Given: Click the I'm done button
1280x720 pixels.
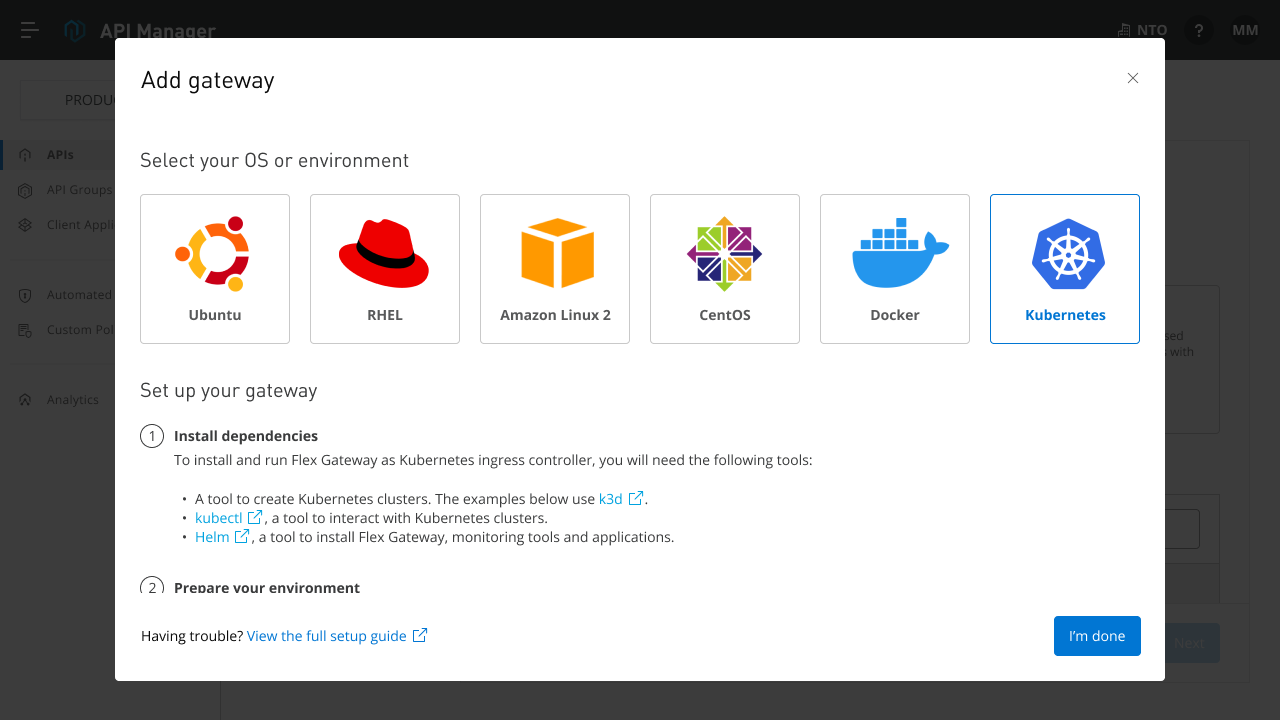Looking at the screenshot, I should pyautogui.click(x=1097, y=636).
